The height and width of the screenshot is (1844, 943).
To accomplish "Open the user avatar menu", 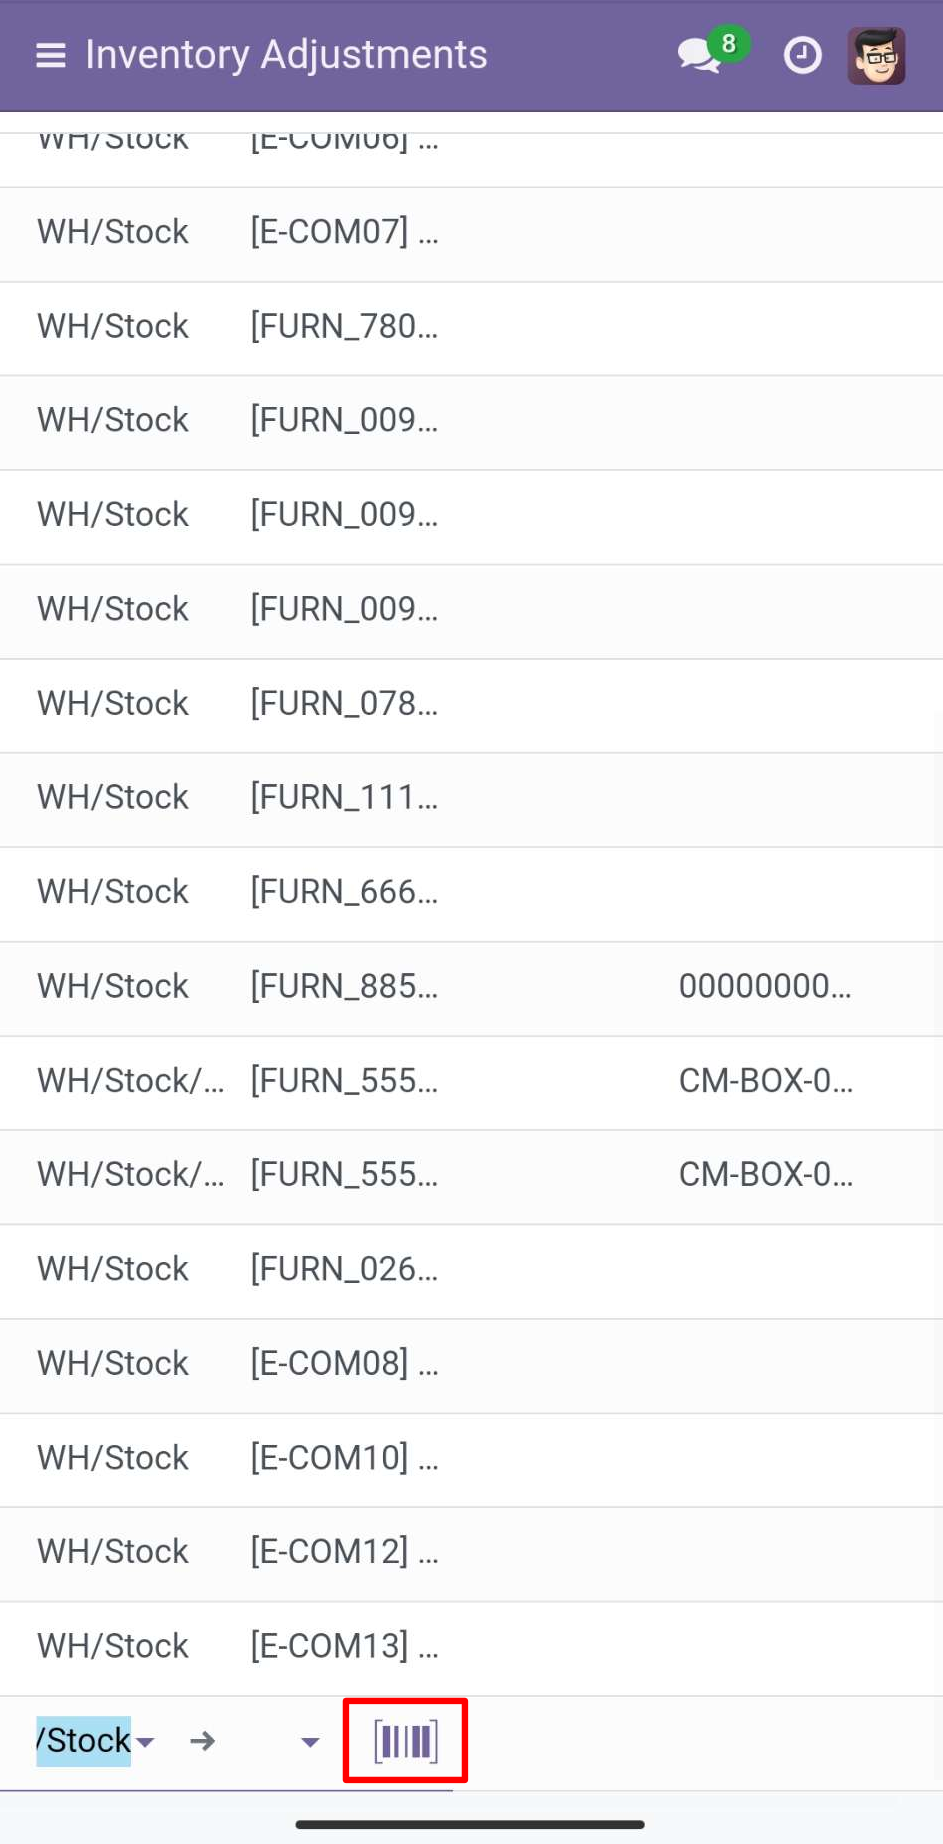I will coord(877,56).
